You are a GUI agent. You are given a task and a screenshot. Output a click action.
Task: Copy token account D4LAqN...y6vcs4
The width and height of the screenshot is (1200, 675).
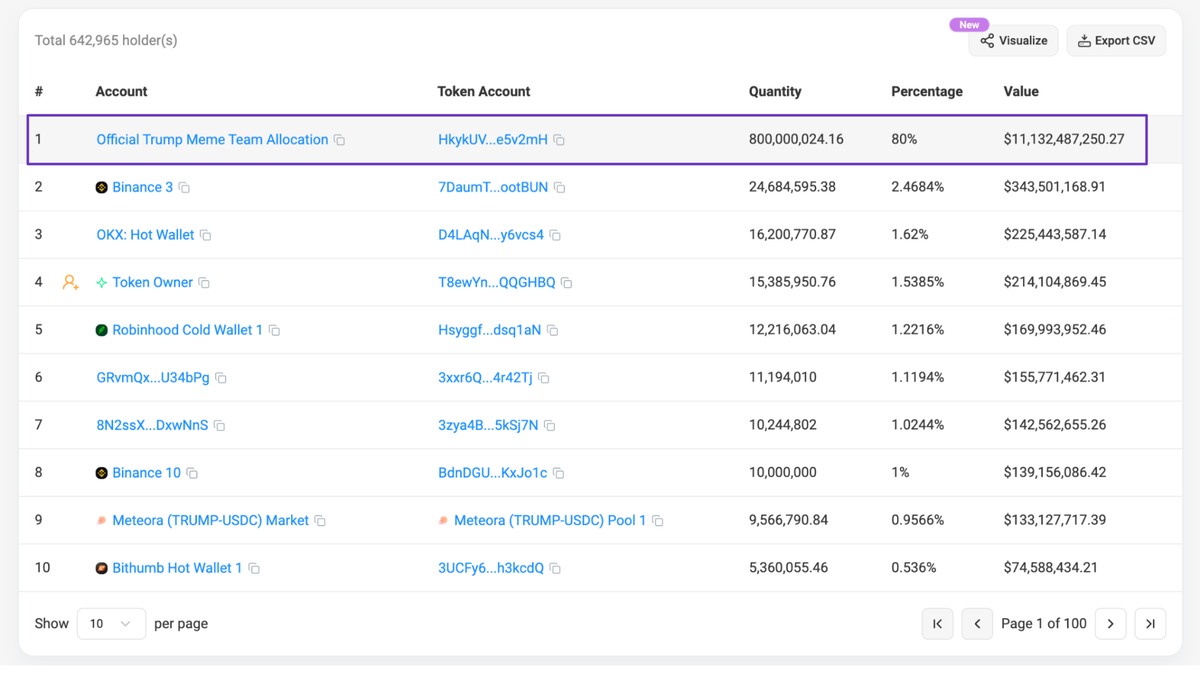pos(556,235)
